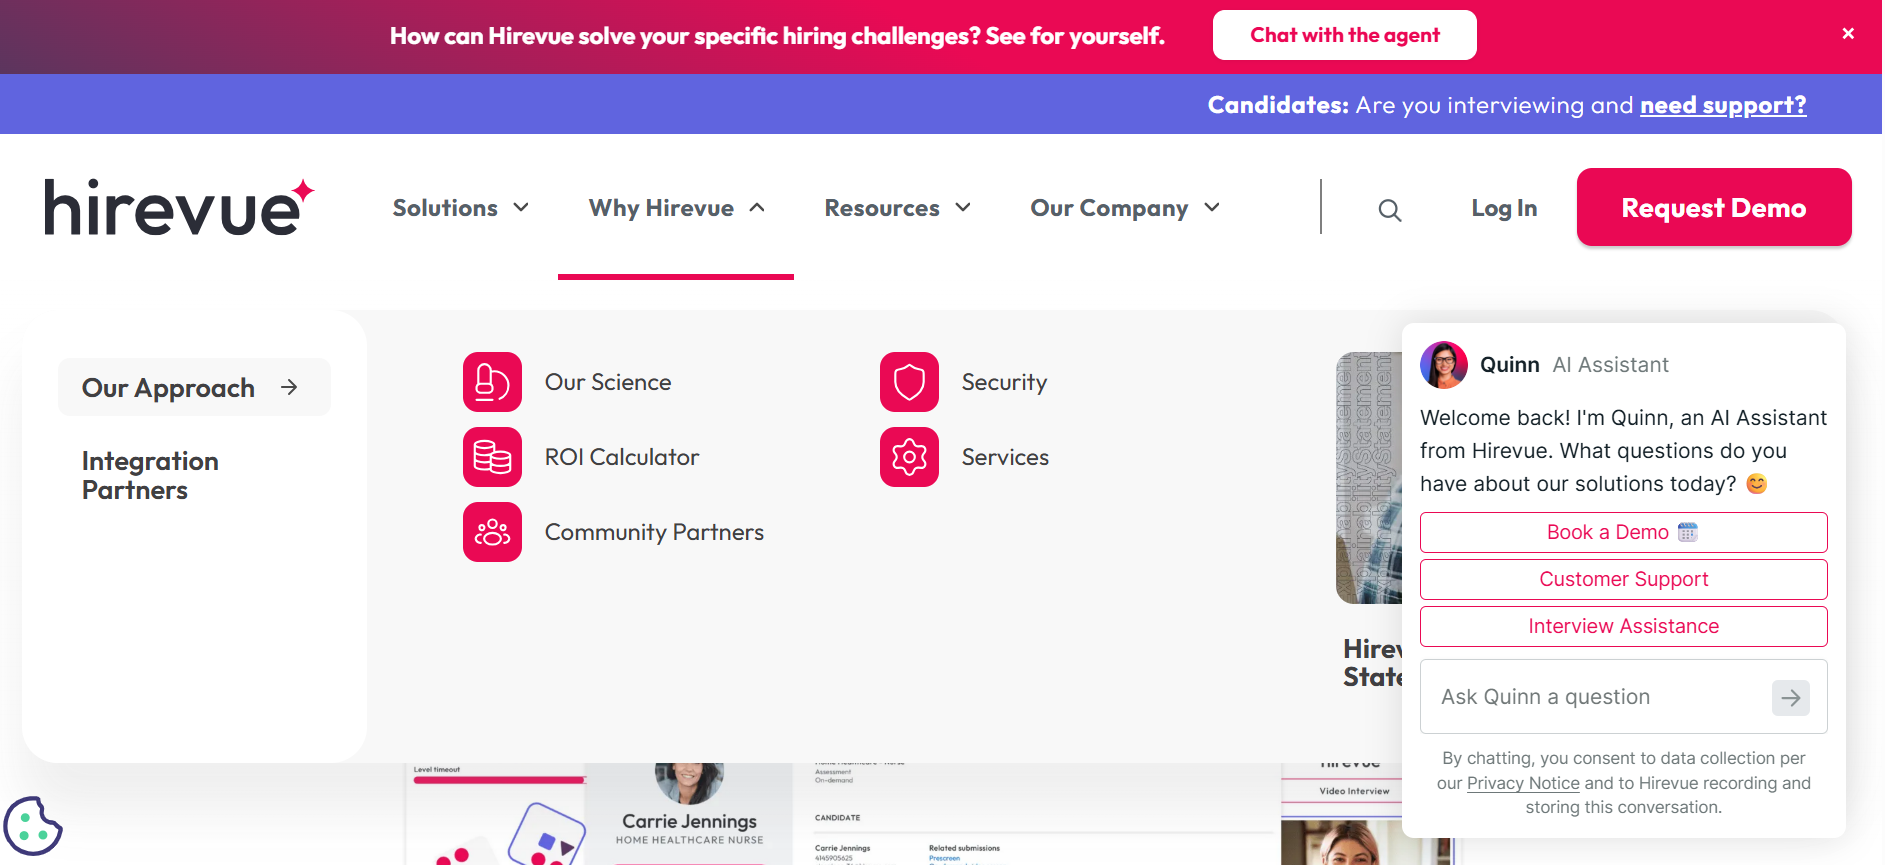Viewport: 1885px width, 865px height.
Task: Click the ROI Calculator coin-stack icon
Action: point(492,457)
